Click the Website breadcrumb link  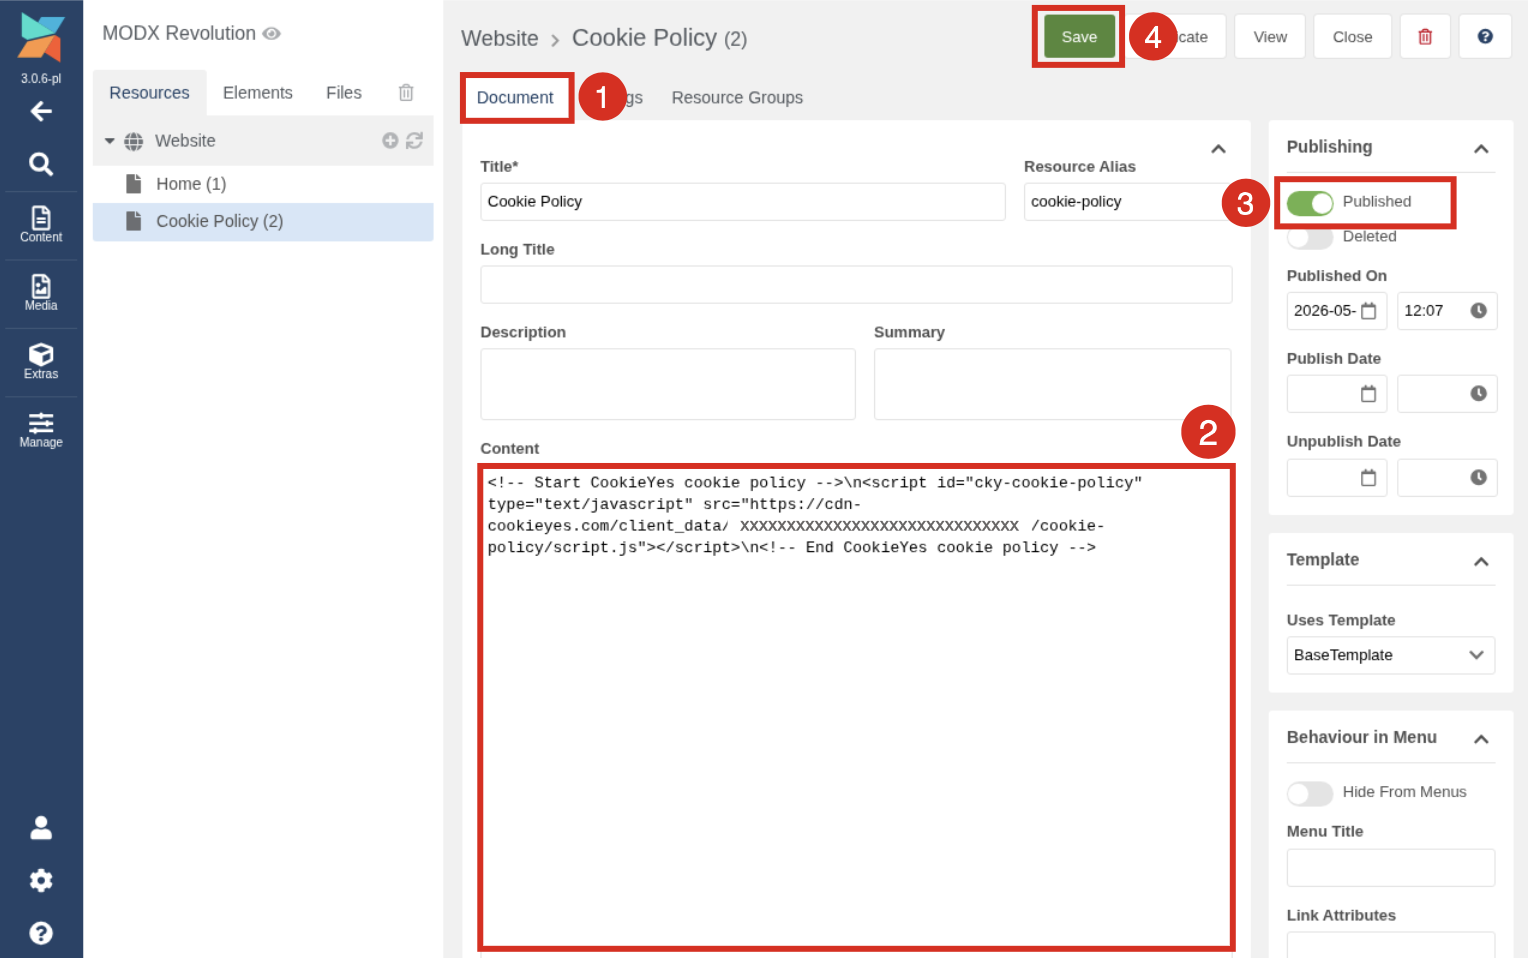(499, 39)
